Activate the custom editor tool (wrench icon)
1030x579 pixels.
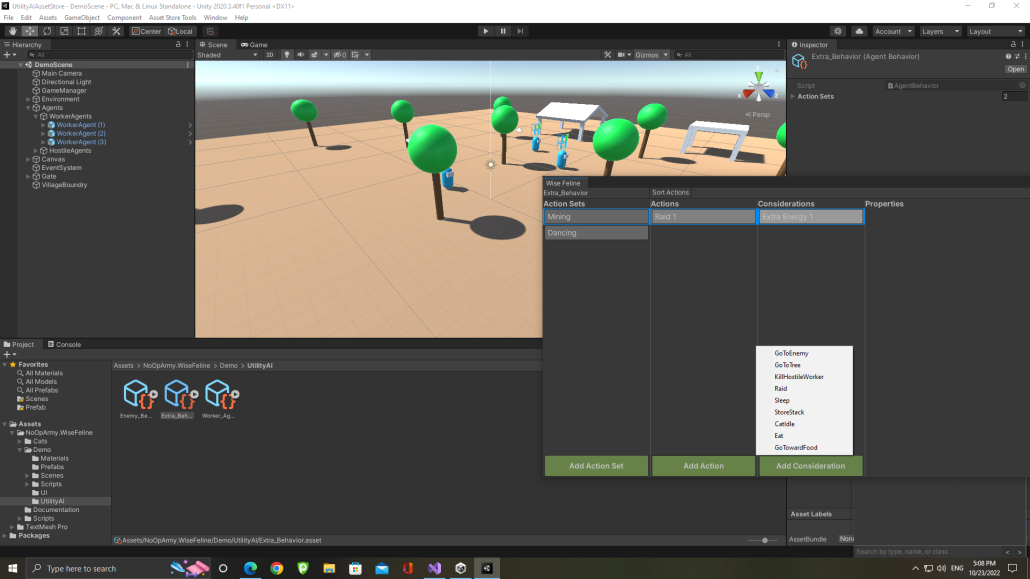coord(116,30)
